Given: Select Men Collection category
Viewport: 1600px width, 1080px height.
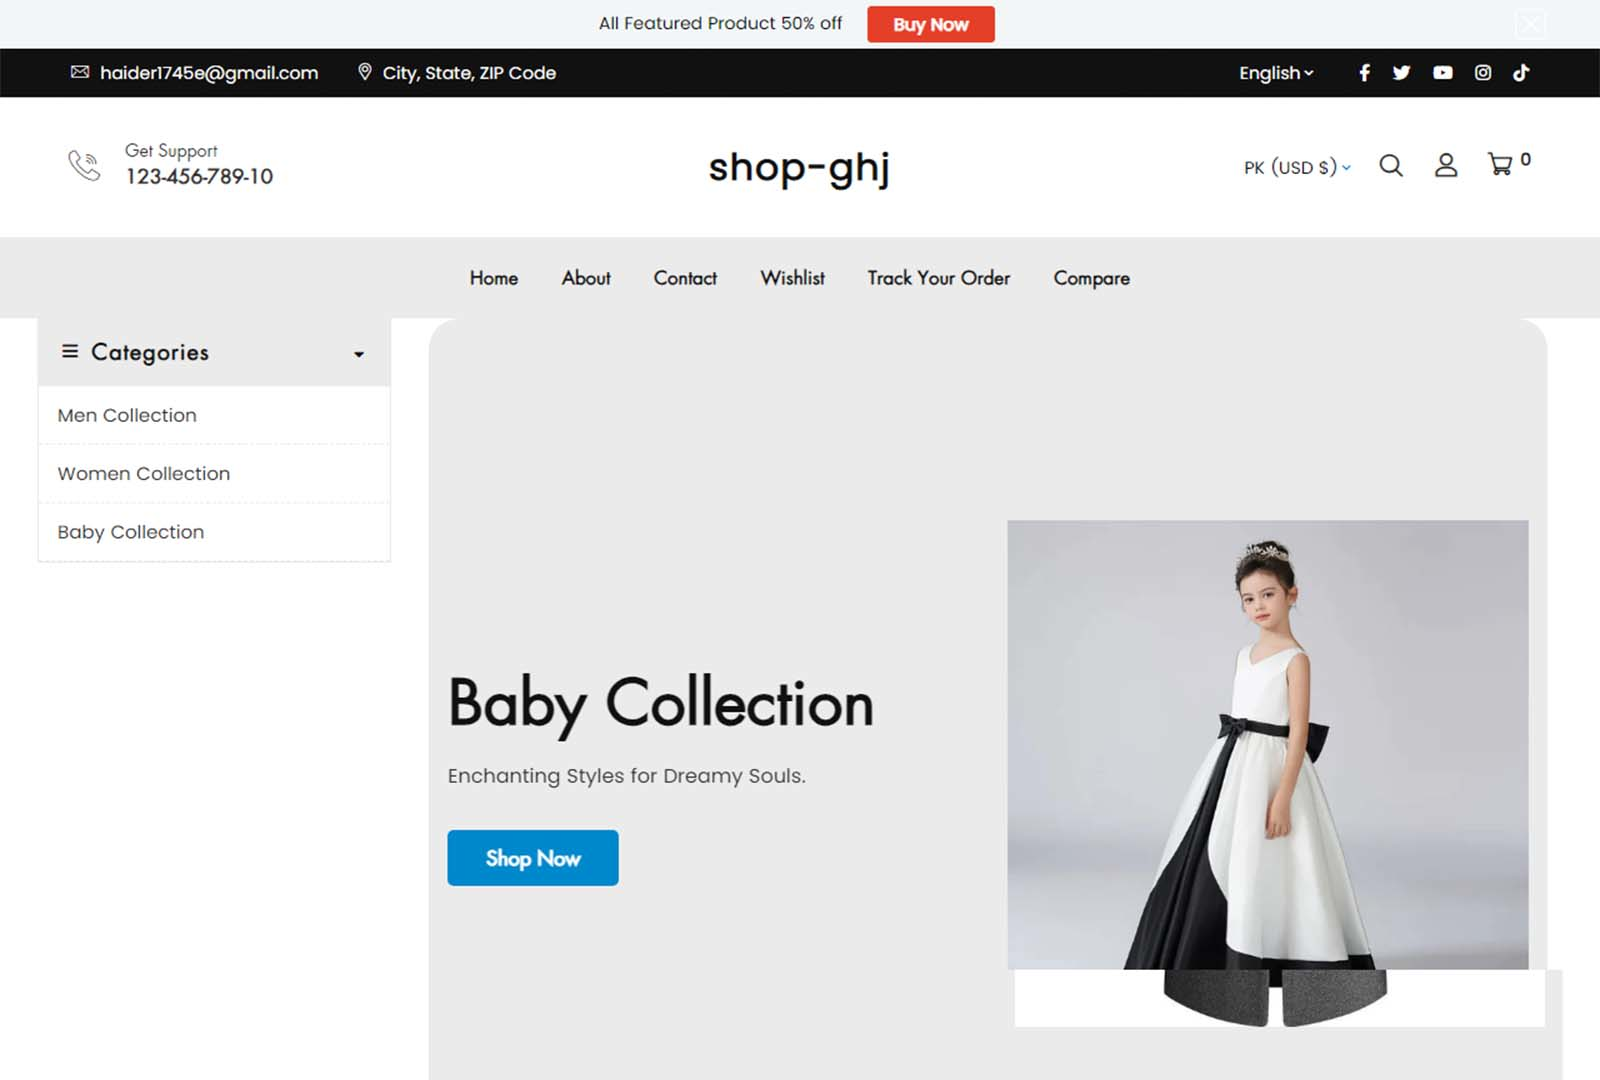Looking at the screenshot, I should [x=214, y=415].
